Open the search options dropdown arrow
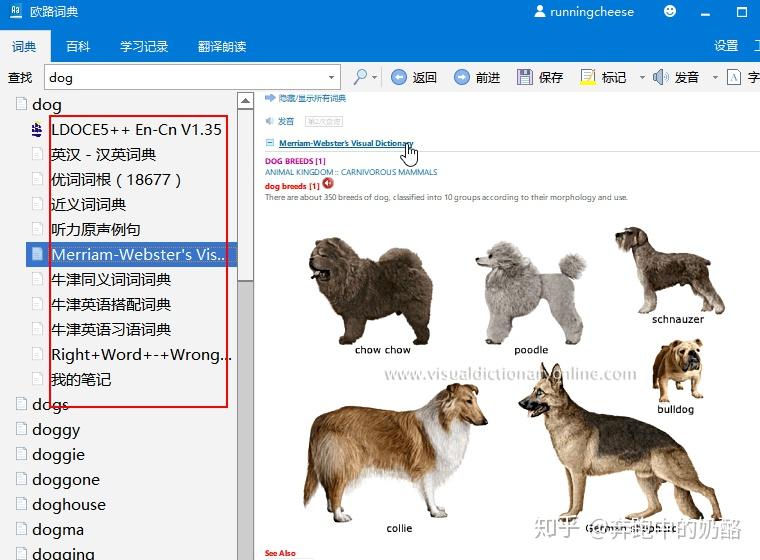Image resolution: width=760 pixels, height=560 pixels. point(375,78)
